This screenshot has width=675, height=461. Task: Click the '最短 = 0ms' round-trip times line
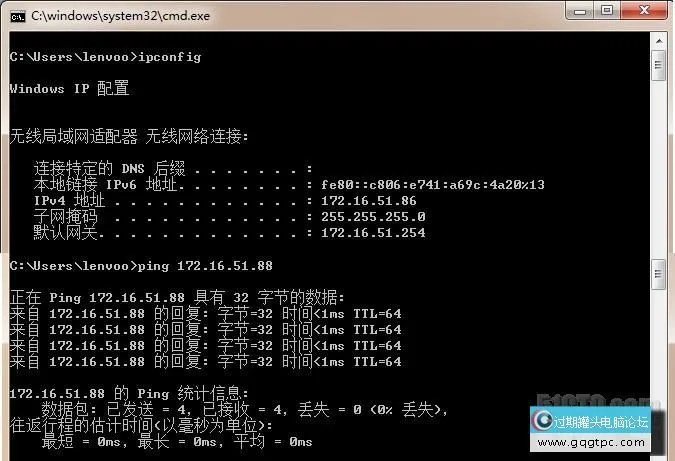(177, 441)
